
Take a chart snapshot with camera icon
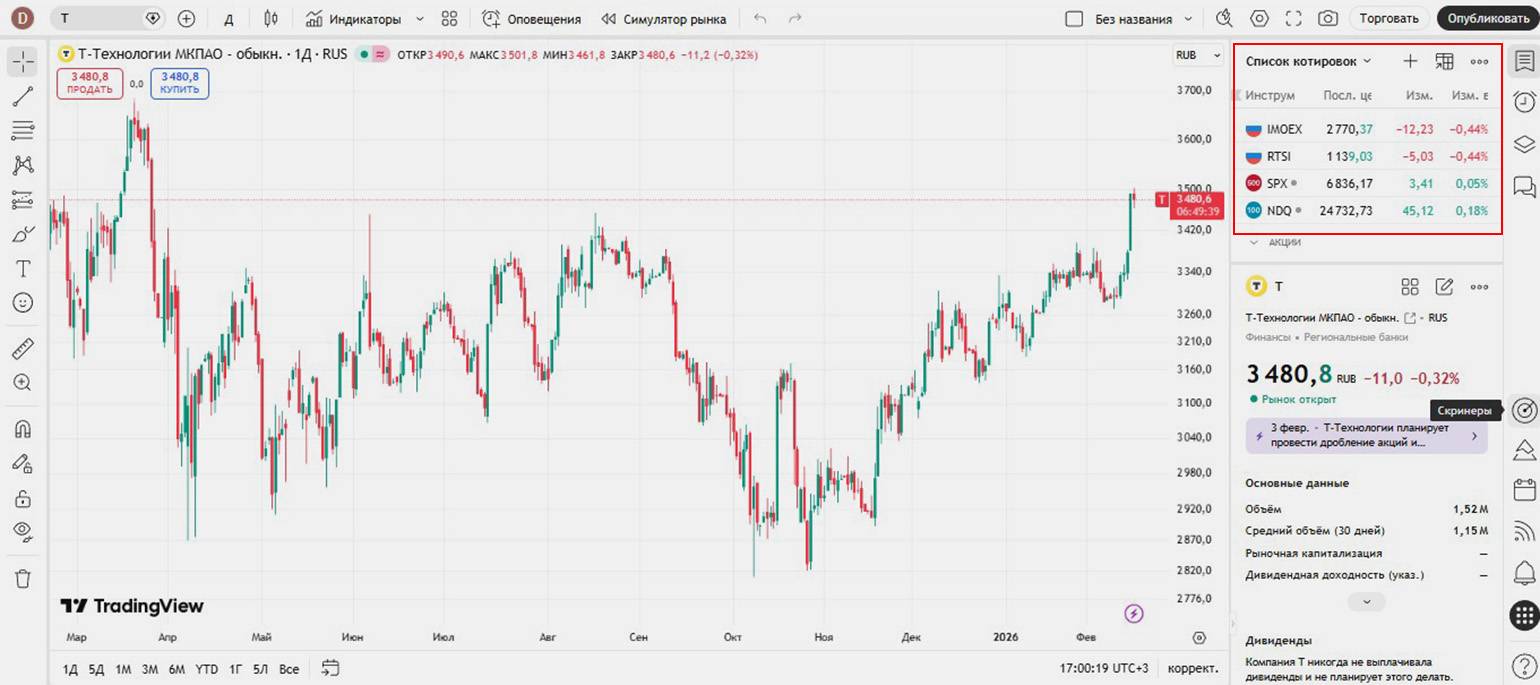(x=1327, y=19)
